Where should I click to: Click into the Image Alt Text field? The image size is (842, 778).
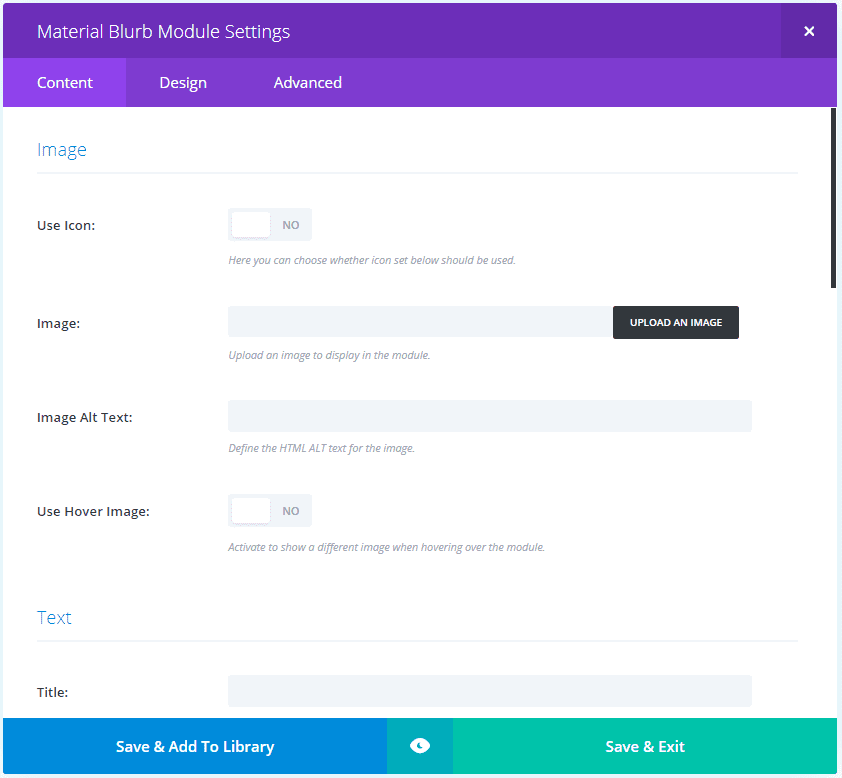click(489, 416)
